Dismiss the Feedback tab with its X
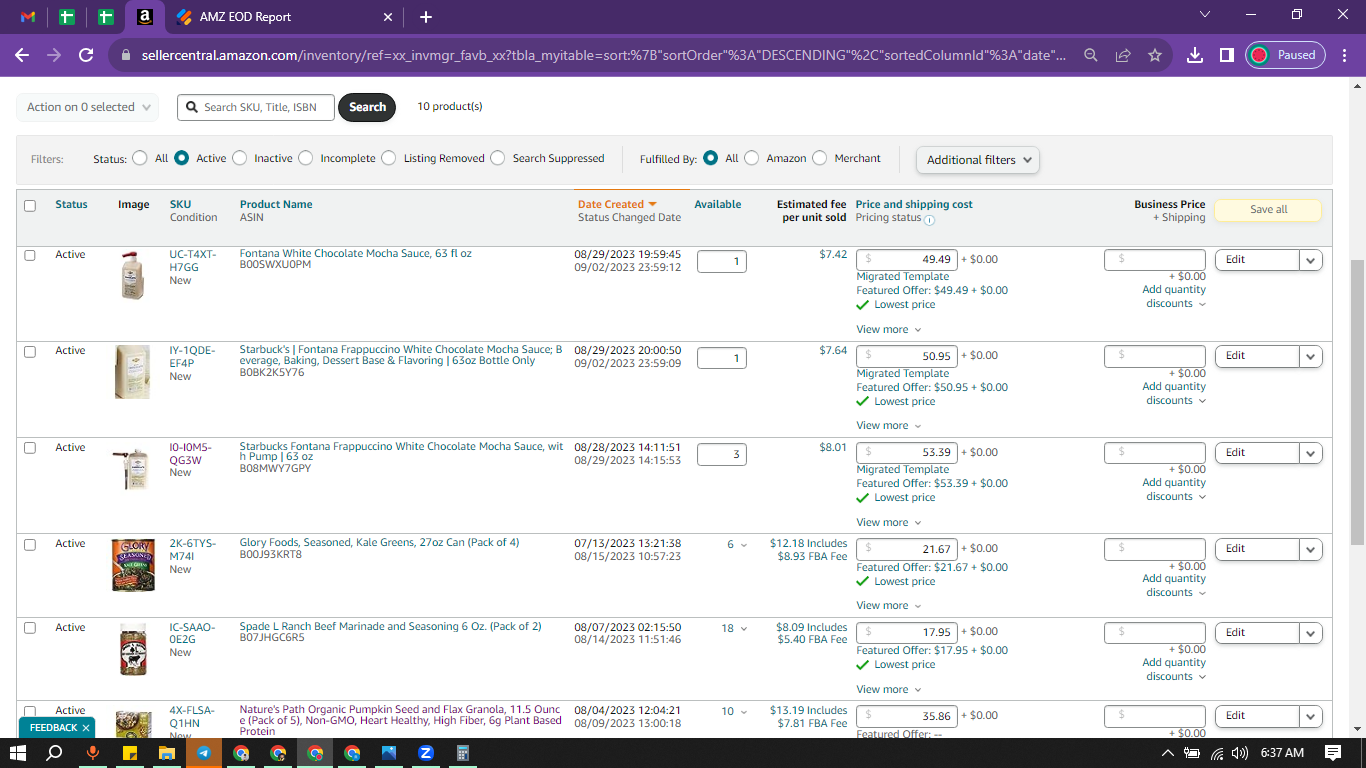 [x=86, y=728]
